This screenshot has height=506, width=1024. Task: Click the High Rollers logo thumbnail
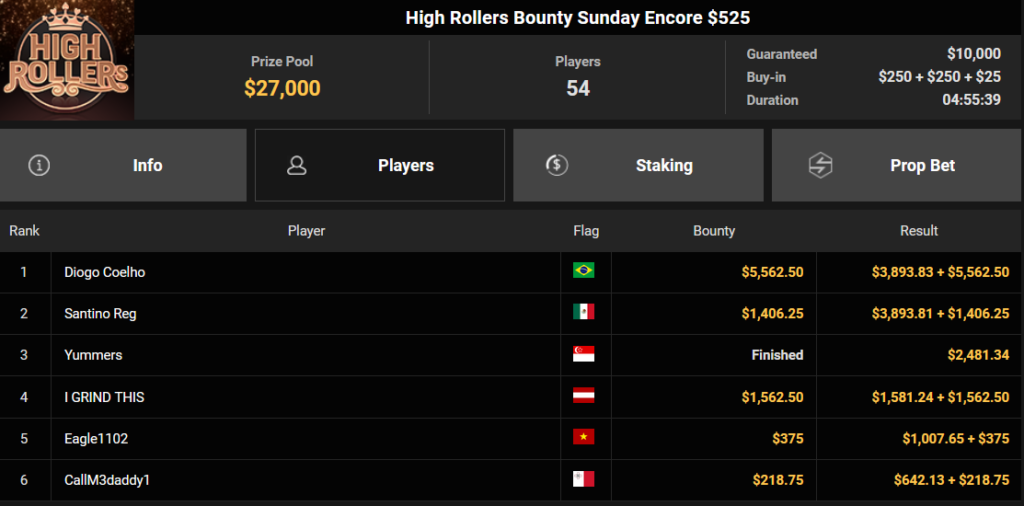tap(67, 60)
